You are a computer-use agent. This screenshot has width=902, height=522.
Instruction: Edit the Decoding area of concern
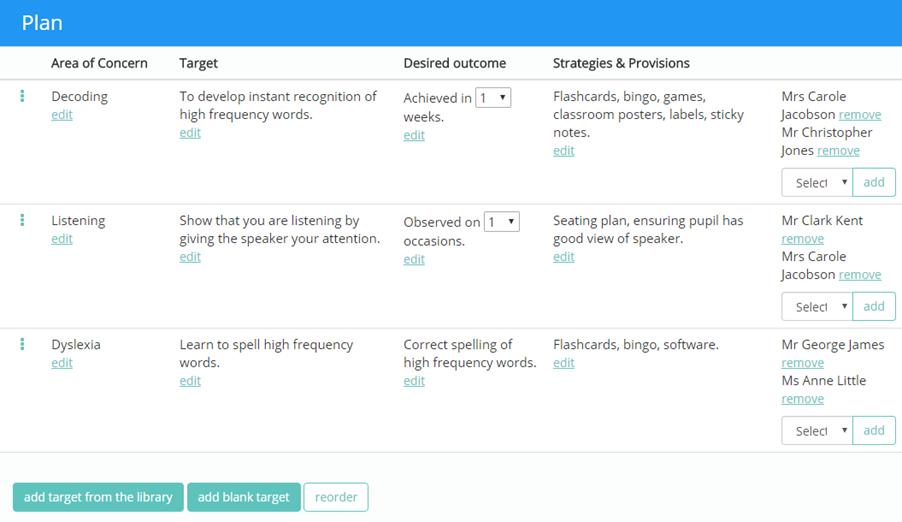coord(62,115)
